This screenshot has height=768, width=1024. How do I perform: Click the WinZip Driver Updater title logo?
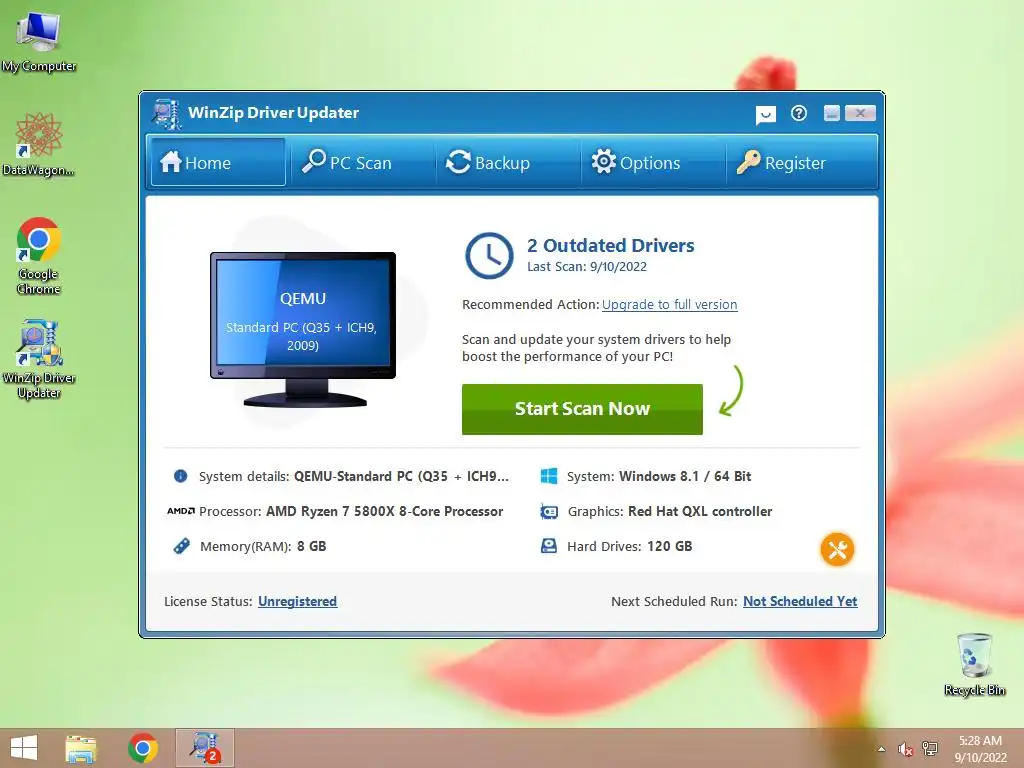click(x=167, y=114)
